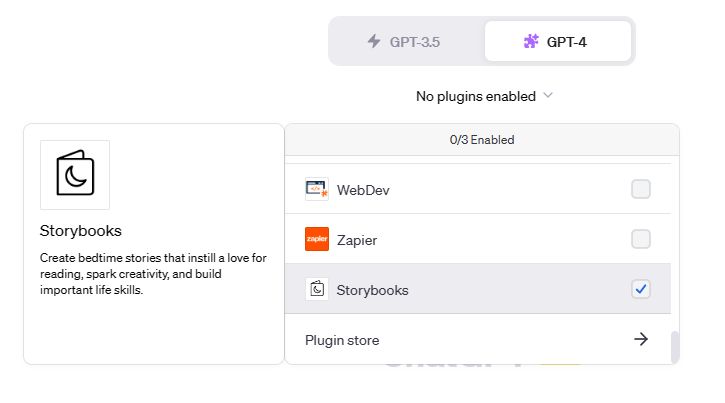Click the Storybooks title in the preview card

80,231
